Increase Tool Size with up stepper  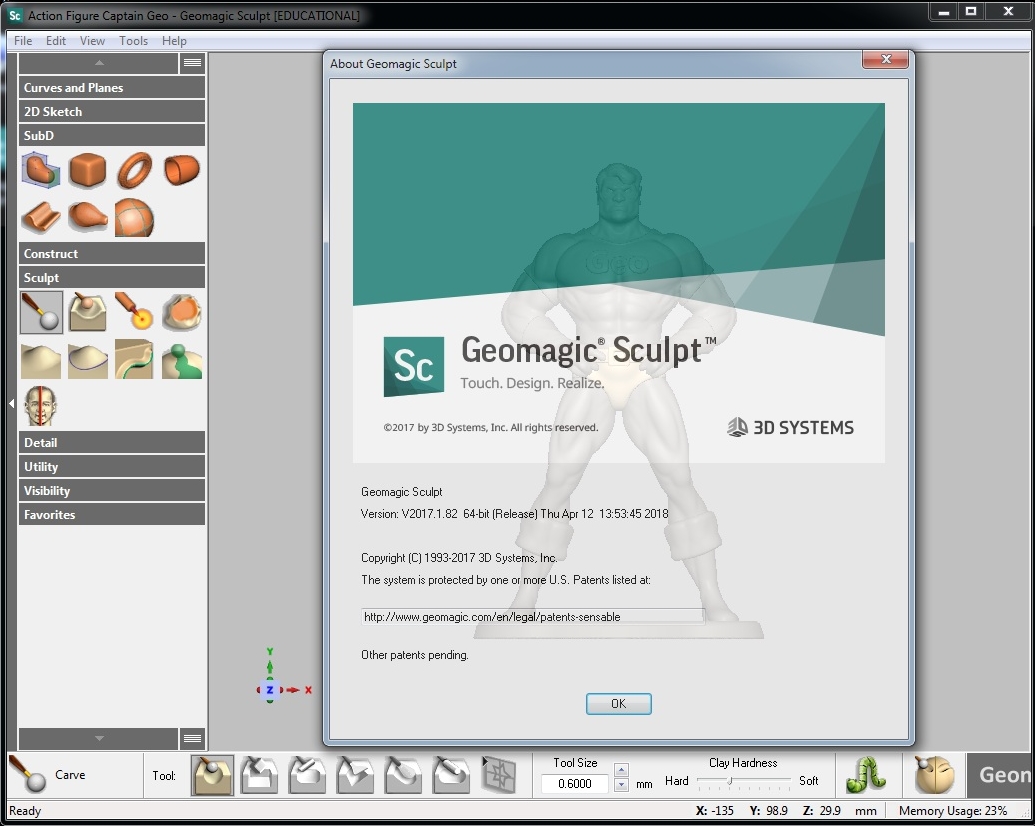(620, 770)
